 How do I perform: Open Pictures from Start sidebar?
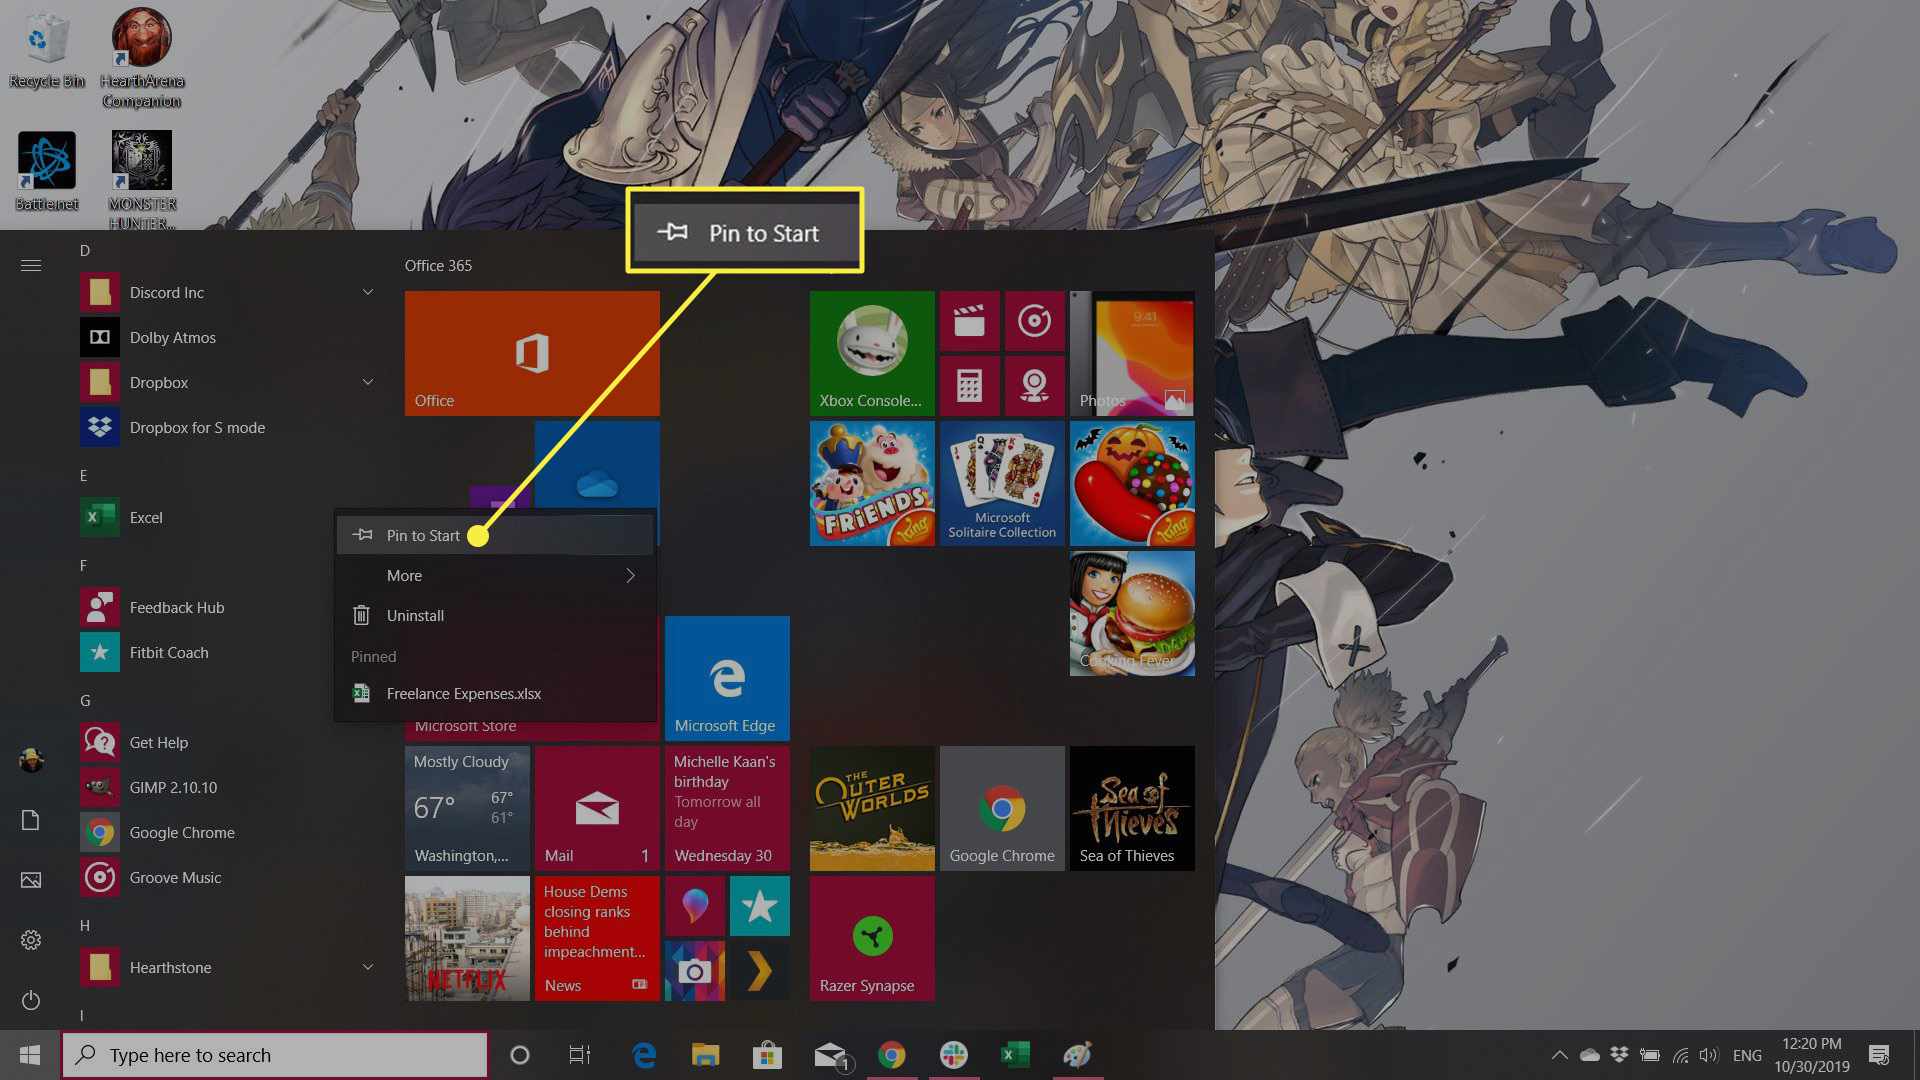(31, 880)
